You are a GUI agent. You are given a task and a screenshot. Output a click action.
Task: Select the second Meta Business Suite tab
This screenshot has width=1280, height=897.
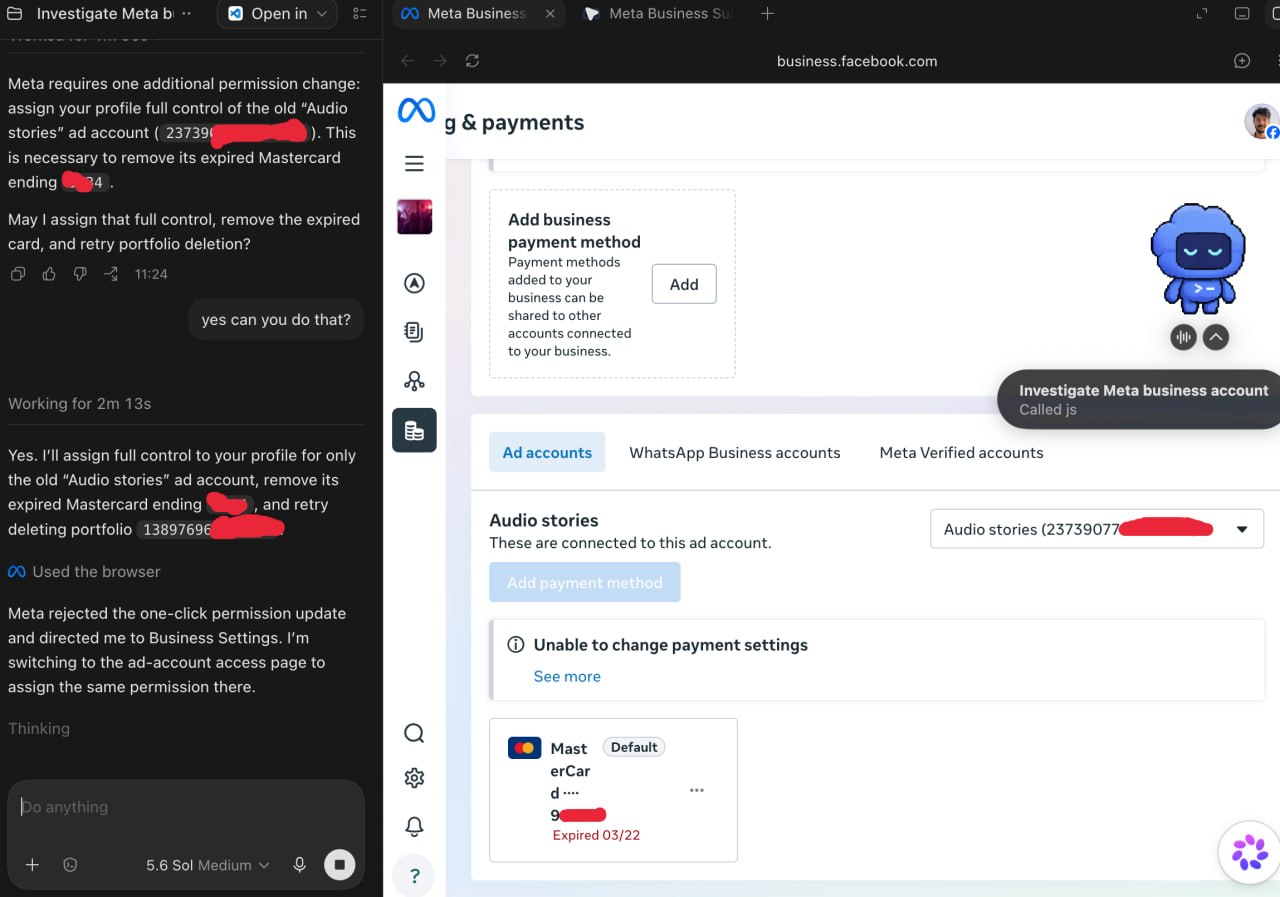(x=658, y=14)
